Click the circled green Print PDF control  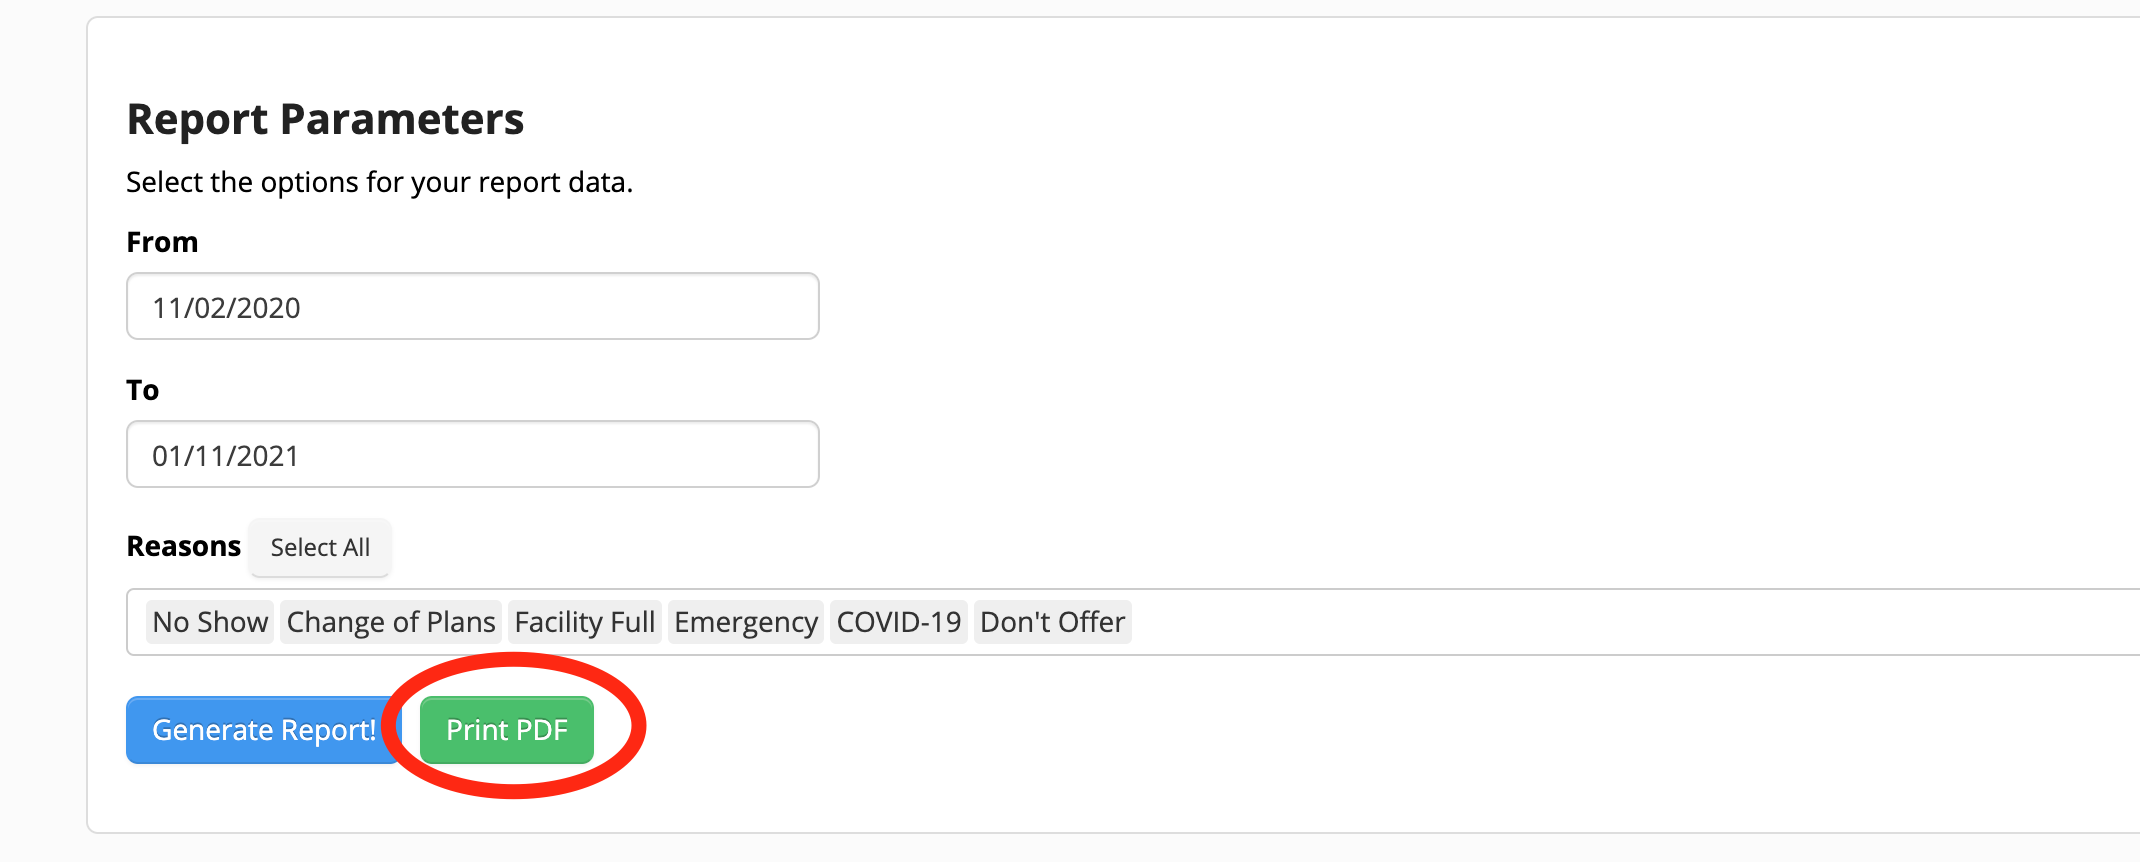[x=505, y=730]
